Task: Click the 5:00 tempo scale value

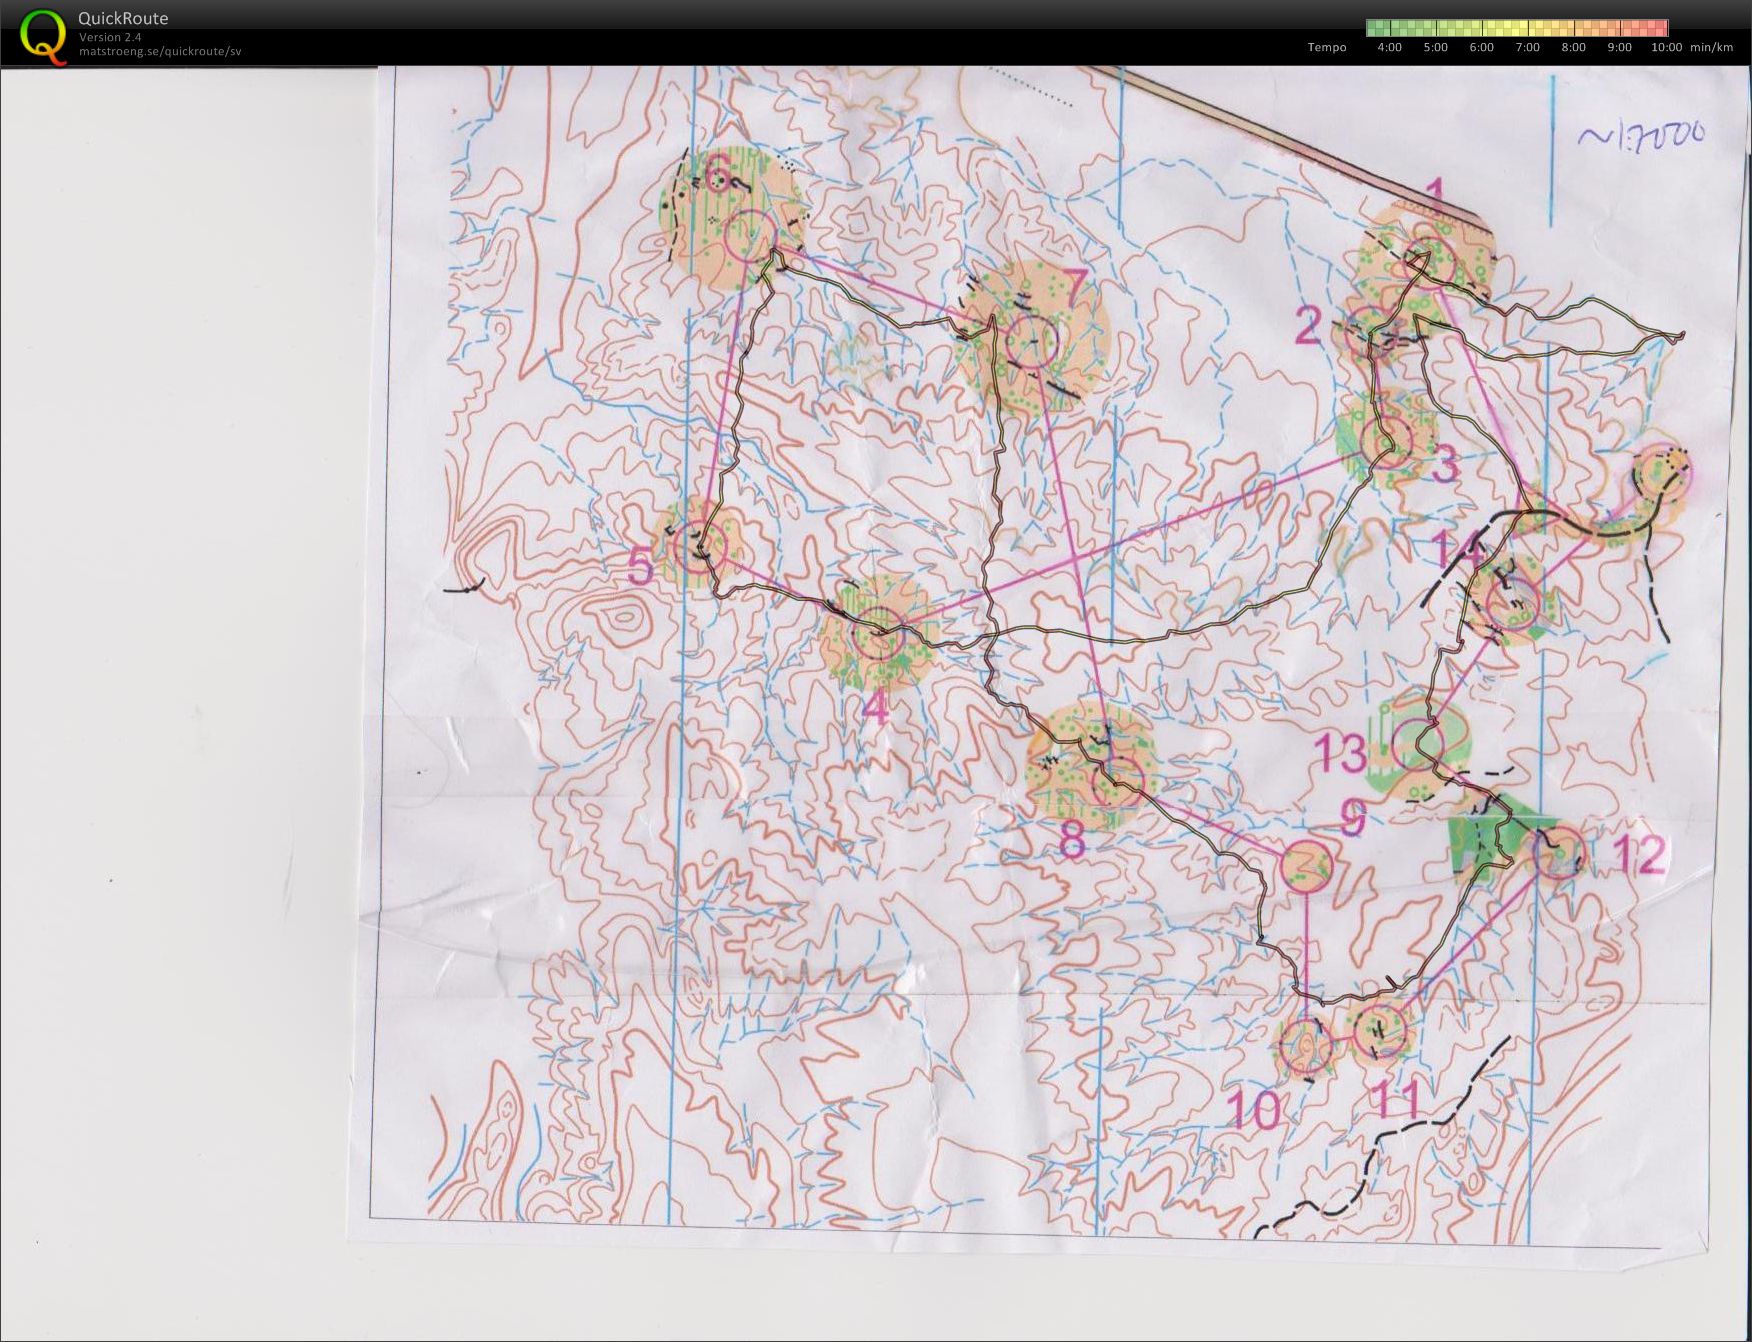Action: (1435, 47)
